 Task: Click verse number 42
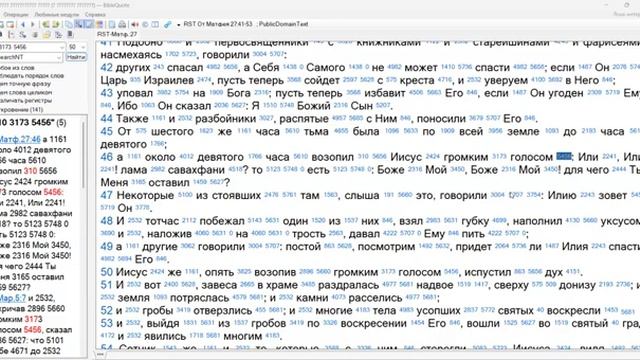[106, 67]
